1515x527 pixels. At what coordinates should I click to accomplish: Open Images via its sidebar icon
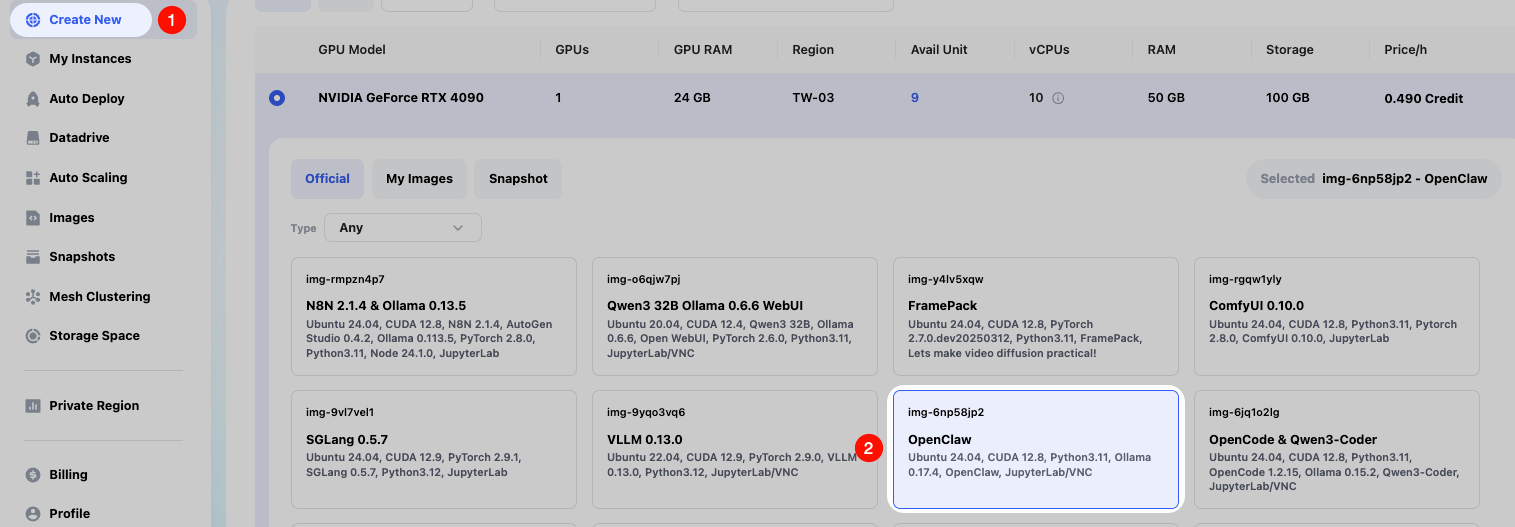(x=33, y=218)
